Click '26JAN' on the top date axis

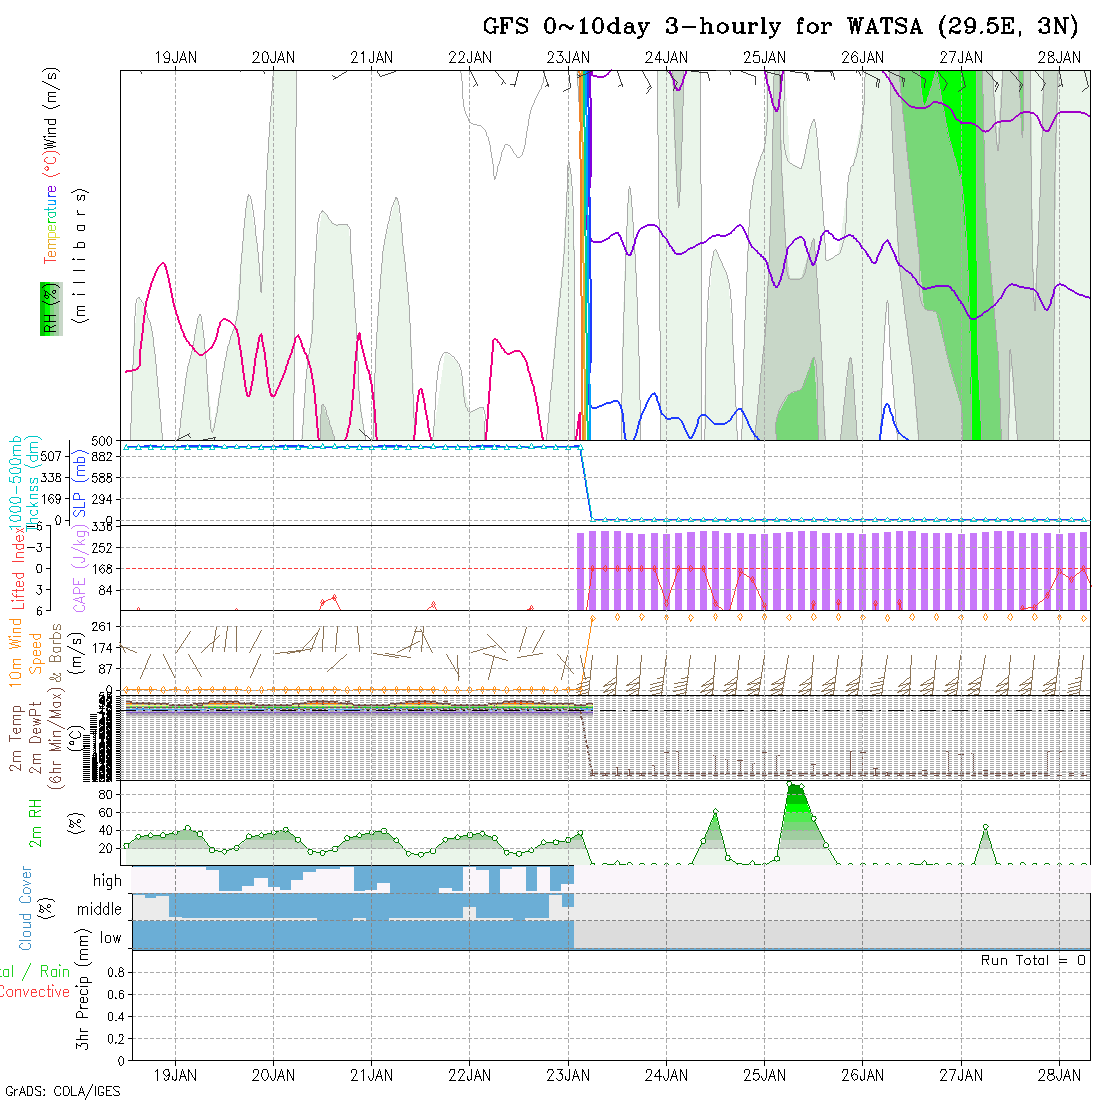[863, 58]
